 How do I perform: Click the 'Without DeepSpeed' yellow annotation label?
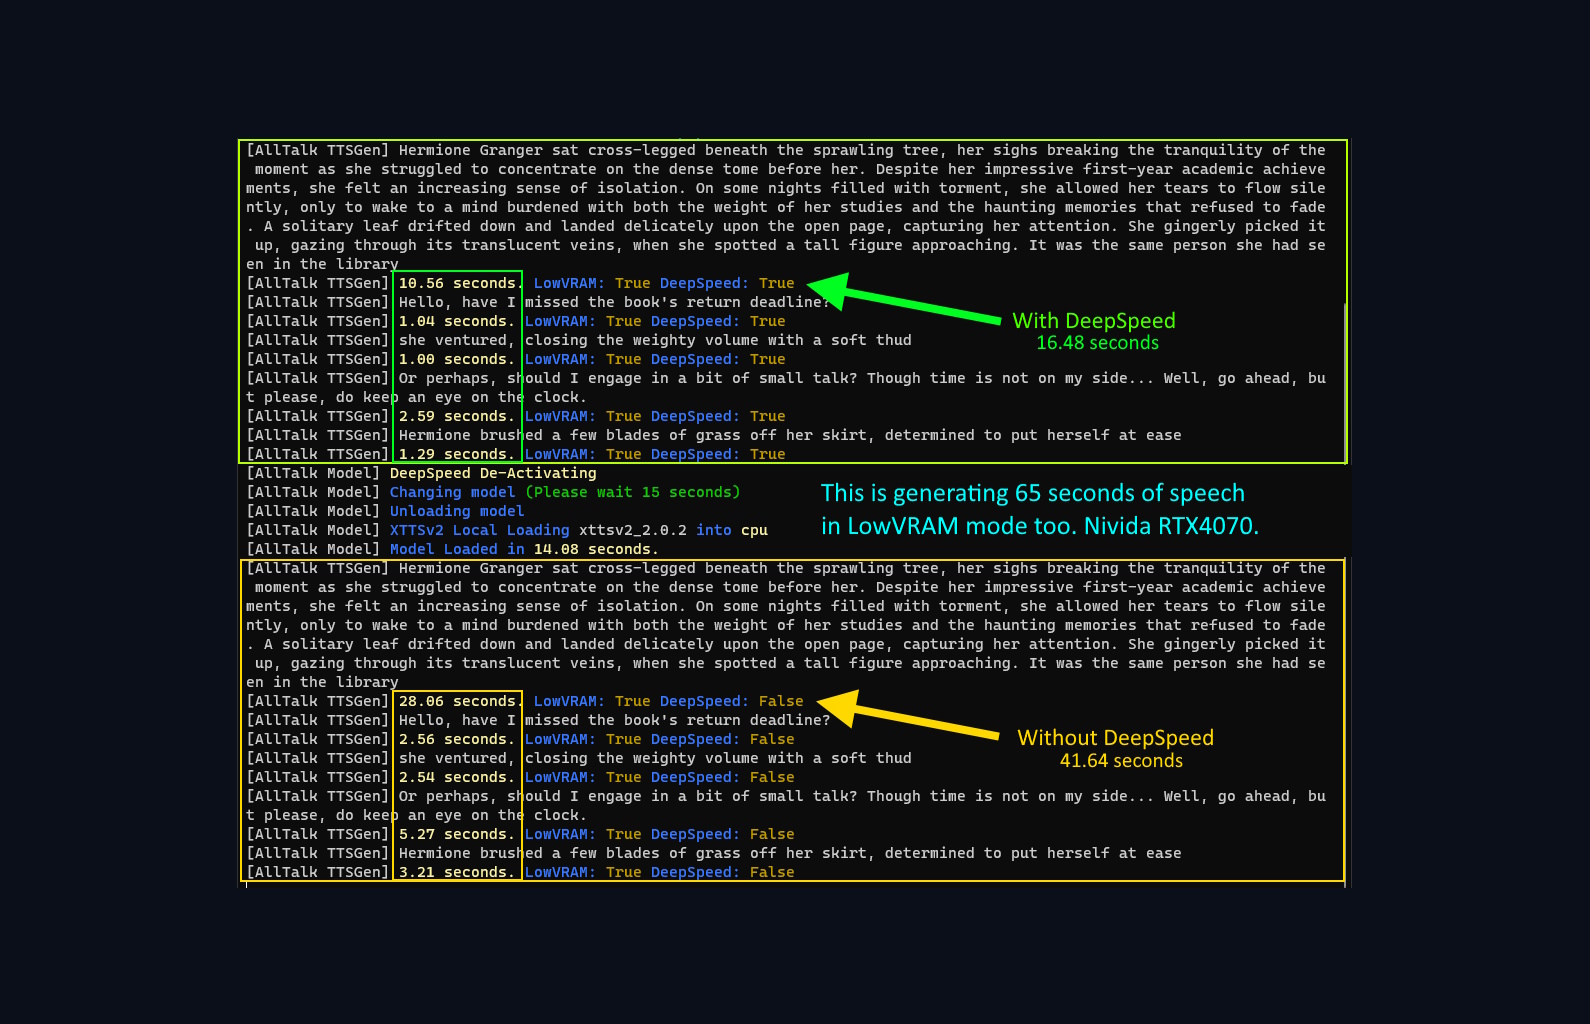(1116, 738)
